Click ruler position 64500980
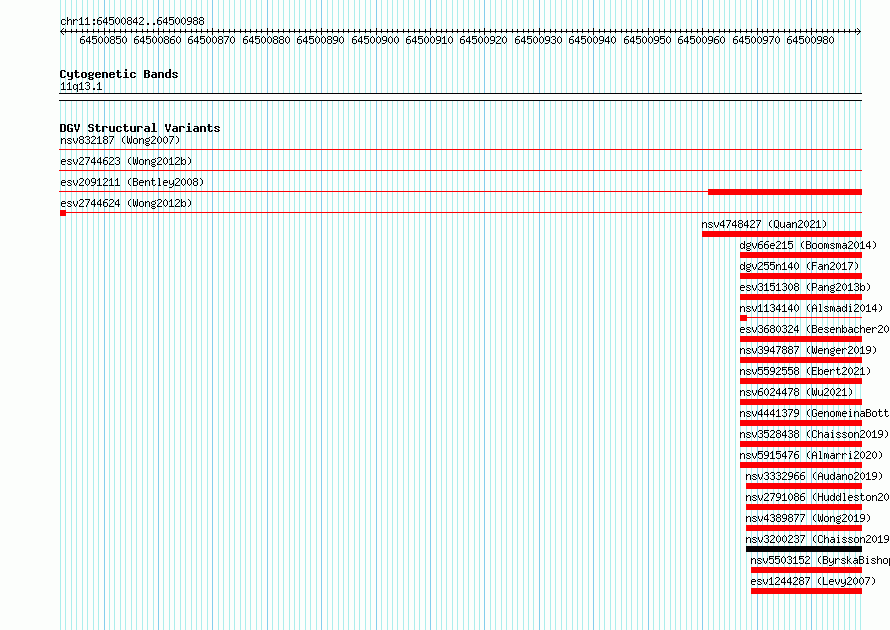The width and height of the screenshot is (890, 630). coord(810,40)
